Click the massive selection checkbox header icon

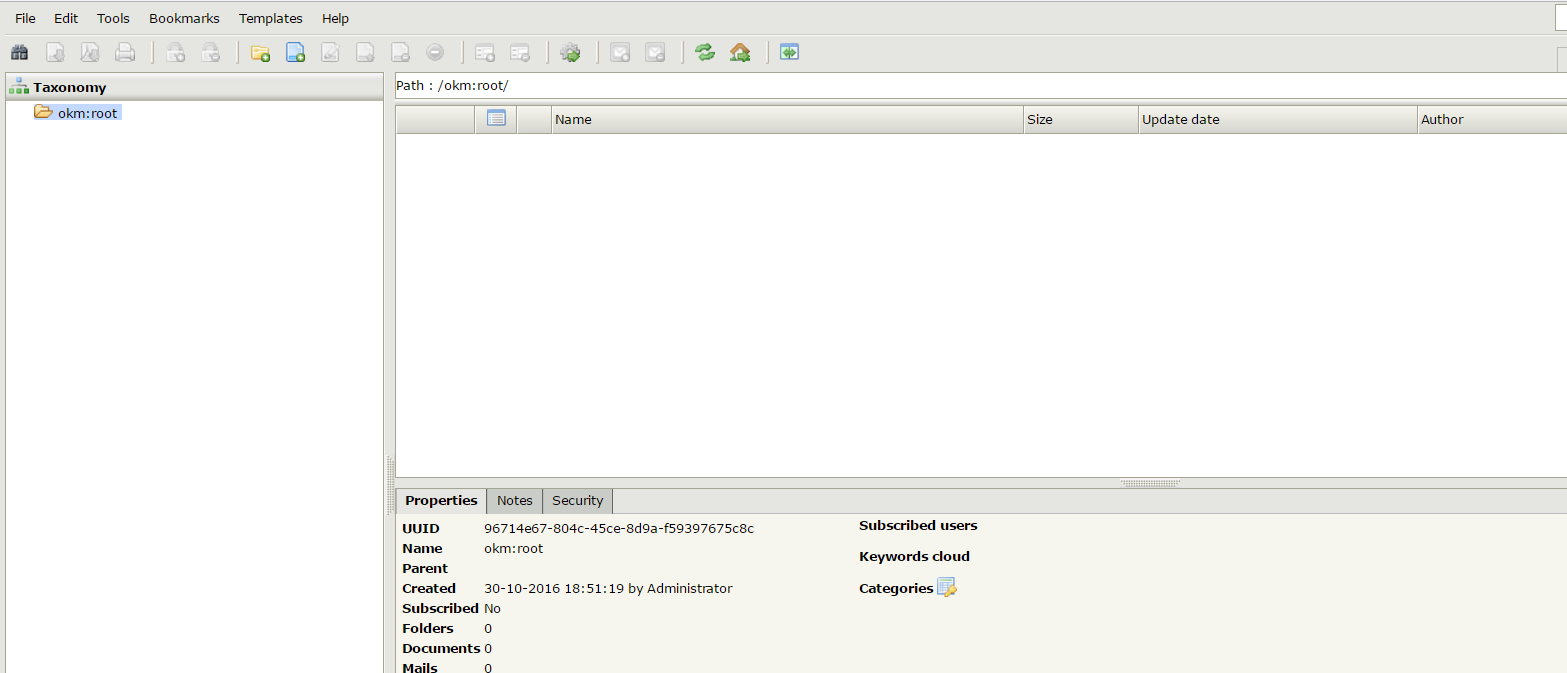(x=496, y=118)
